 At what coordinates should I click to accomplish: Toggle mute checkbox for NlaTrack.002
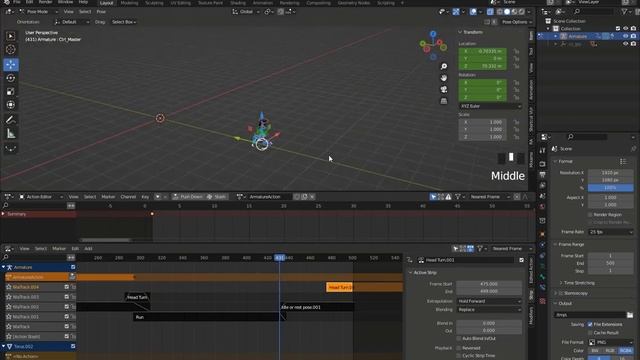point(67,307)
